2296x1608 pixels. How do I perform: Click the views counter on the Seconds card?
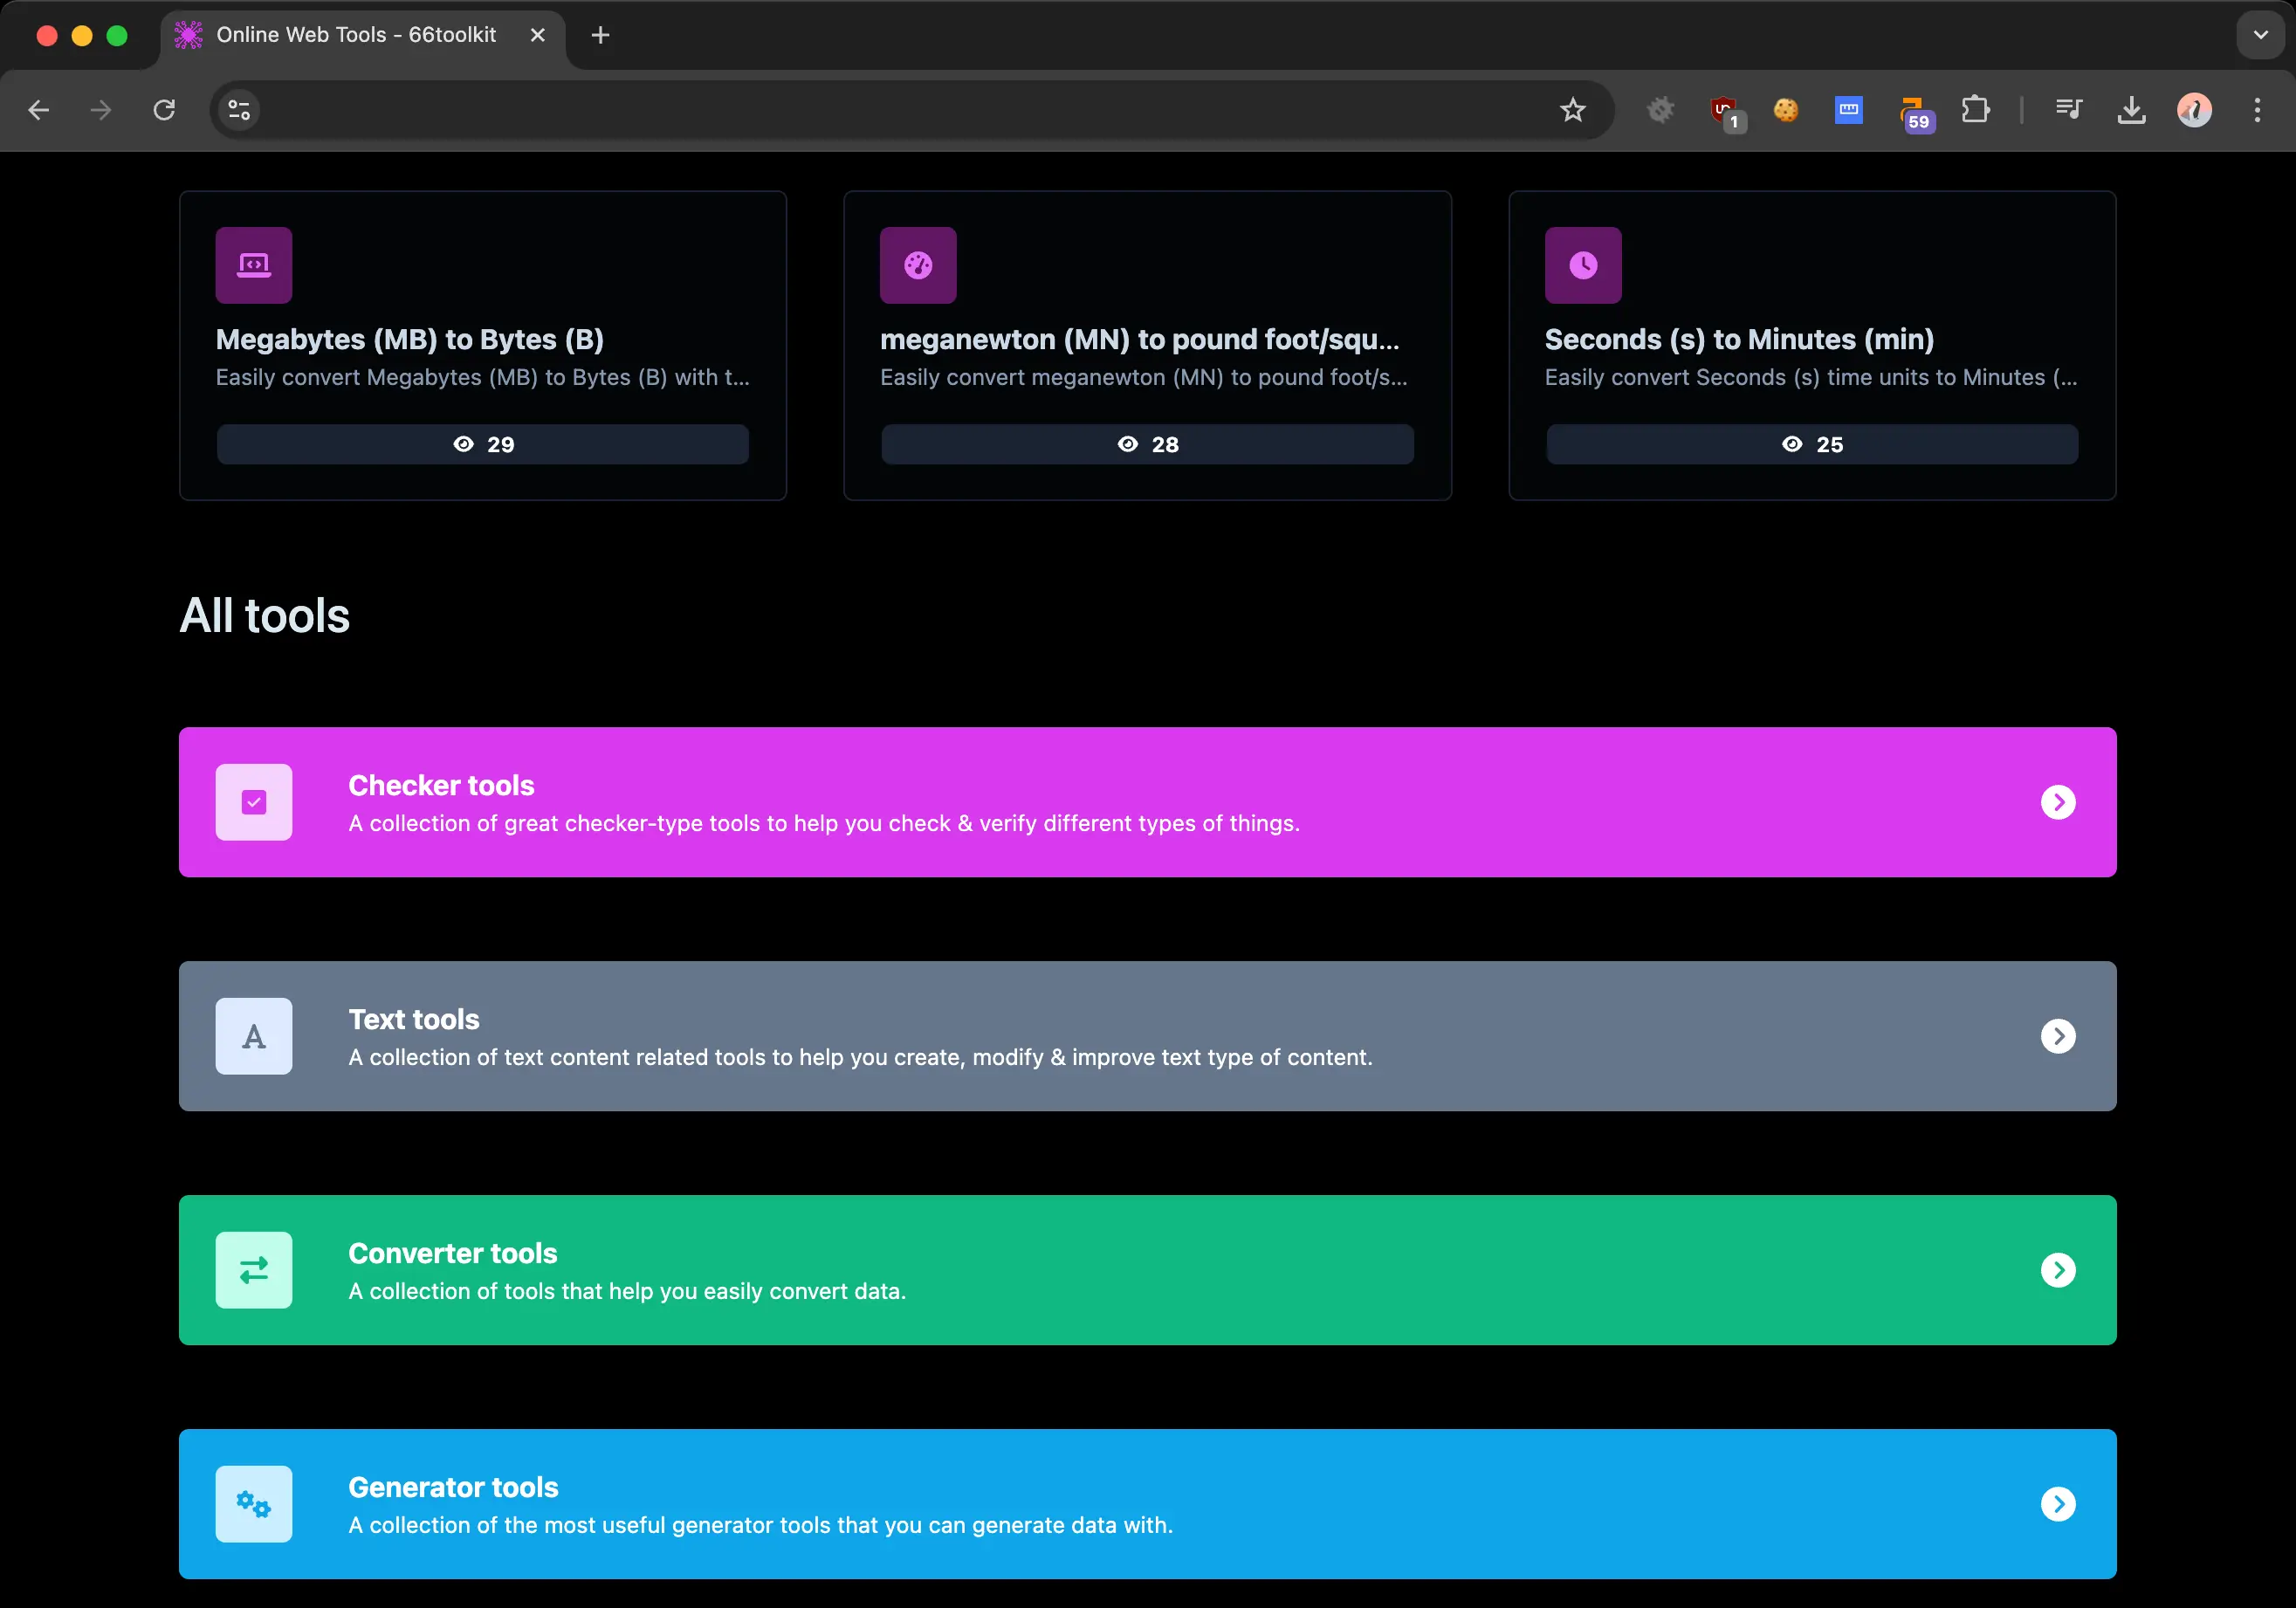[1811, 444]
